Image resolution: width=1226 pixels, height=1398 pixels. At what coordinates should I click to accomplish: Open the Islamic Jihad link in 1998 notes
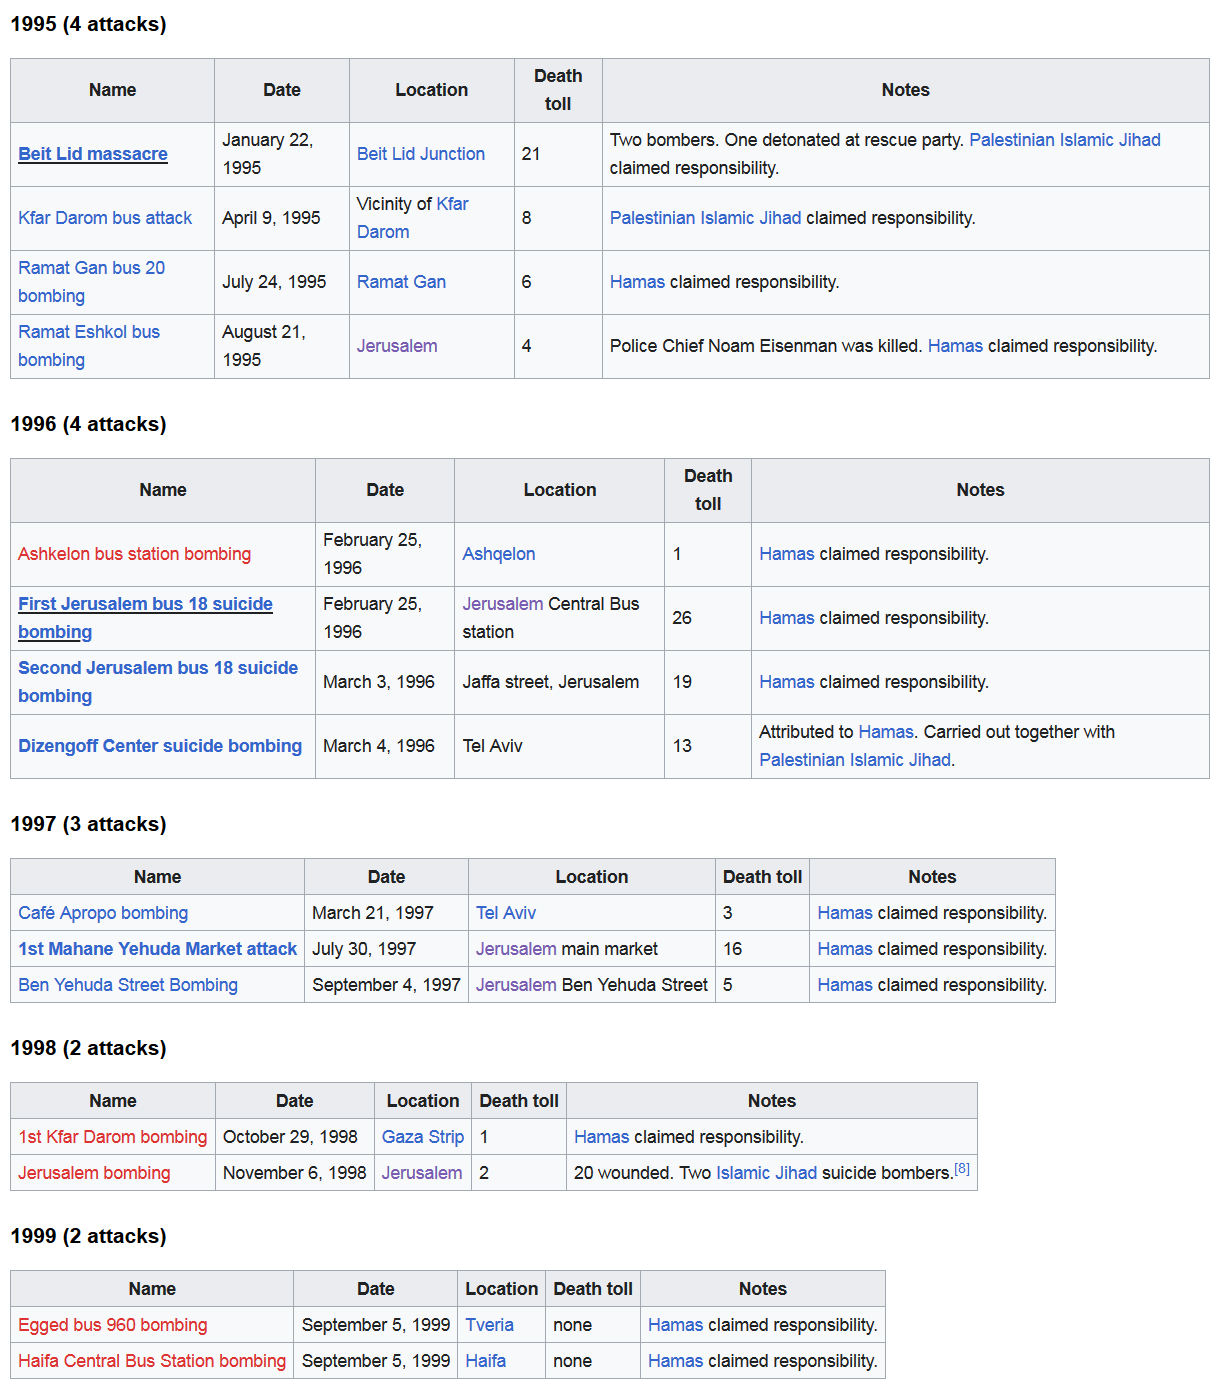(766, 1173)
